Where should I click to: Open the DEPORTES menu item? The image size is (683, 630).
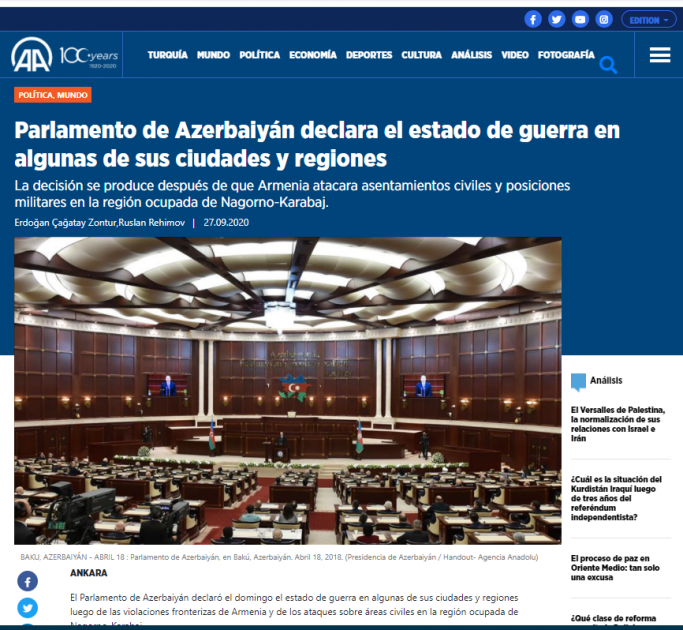pyautogui.click(x=369, y=55)
